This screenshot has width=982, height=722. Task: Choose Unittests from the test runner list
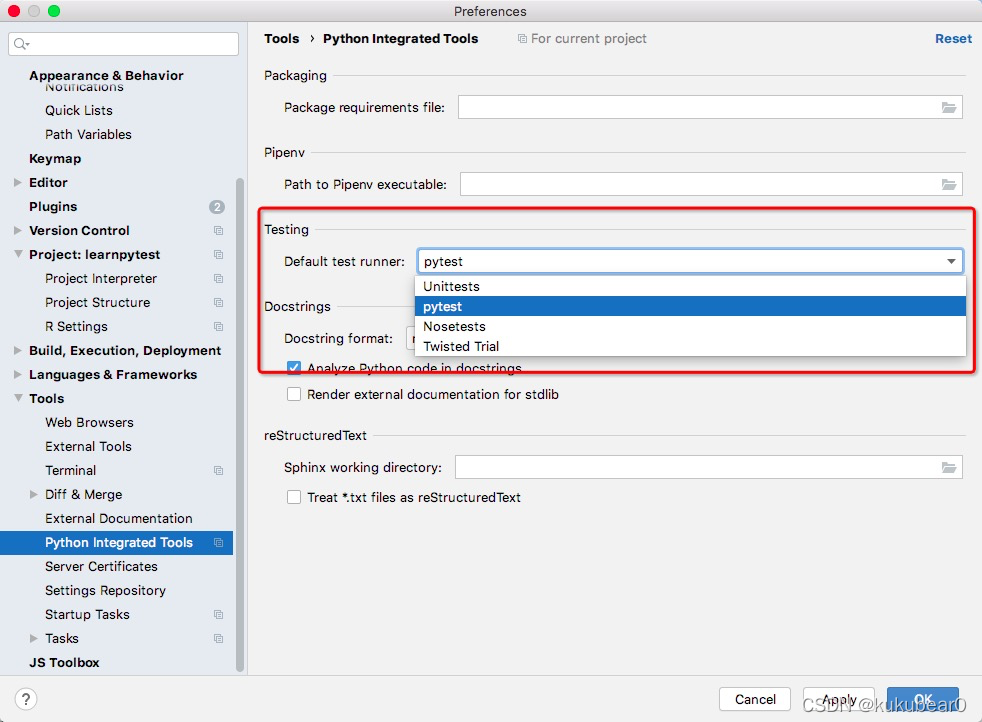[690, 286]
